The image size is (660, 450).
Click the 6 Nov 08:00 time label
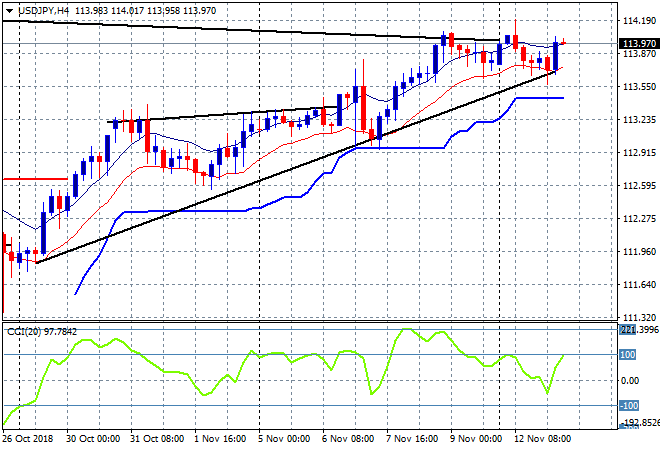pyautogui.click(x=348, y=439)
